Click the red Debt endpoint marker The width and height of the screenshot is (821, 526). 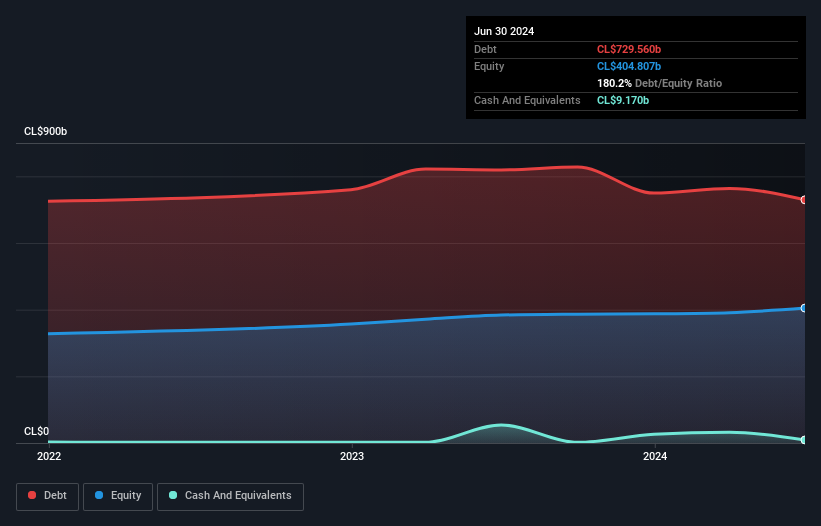804,200
